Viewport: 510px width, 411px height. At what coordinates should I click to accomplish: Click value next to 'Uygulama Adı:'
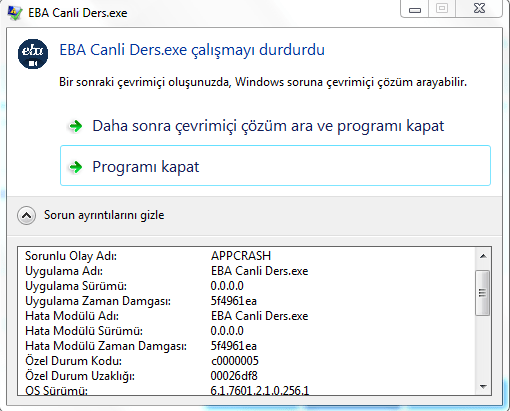pyautogui.click(x=259, y=271)
